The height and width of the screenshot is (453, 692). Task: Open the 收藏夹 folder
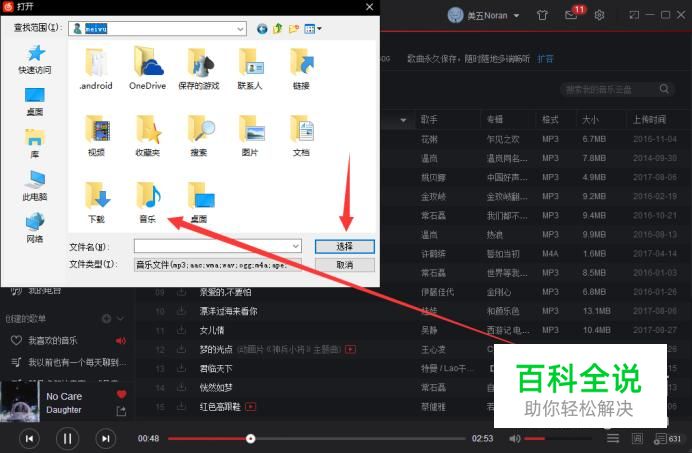click(x=147, y=135)
